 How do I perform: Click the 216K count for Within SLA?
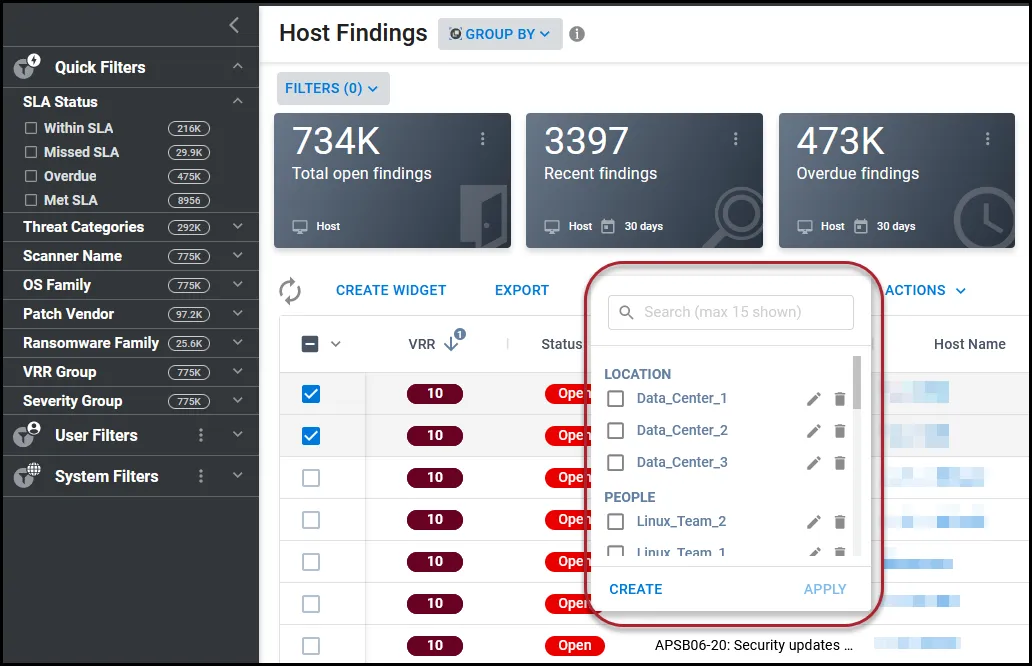[x=189, y=128]
